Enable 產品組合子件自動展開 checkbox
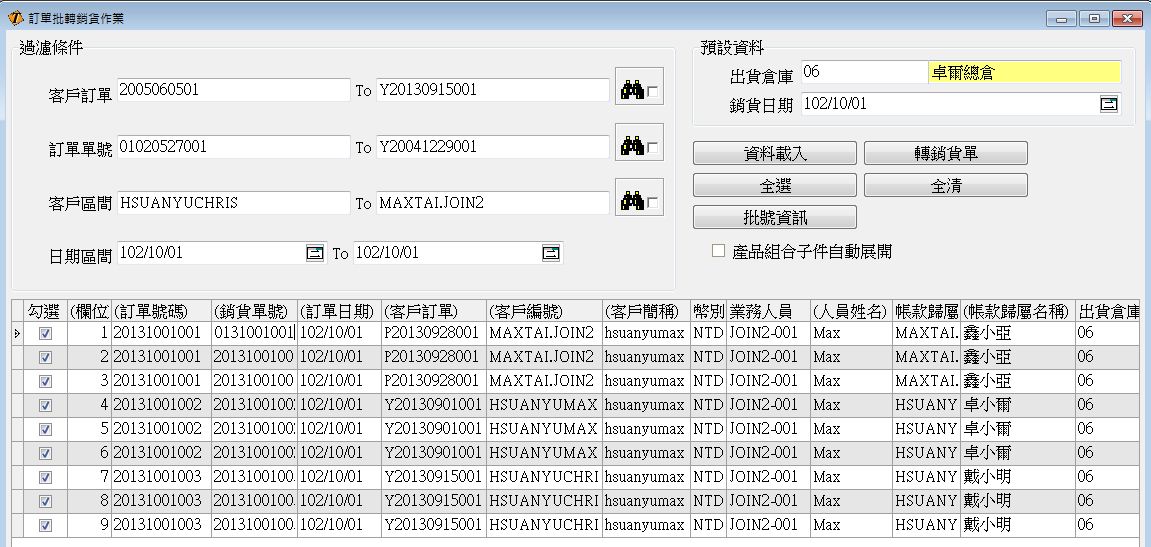Image resolution: width=1151 pixels, height=547 pixels. click(718, 252)
